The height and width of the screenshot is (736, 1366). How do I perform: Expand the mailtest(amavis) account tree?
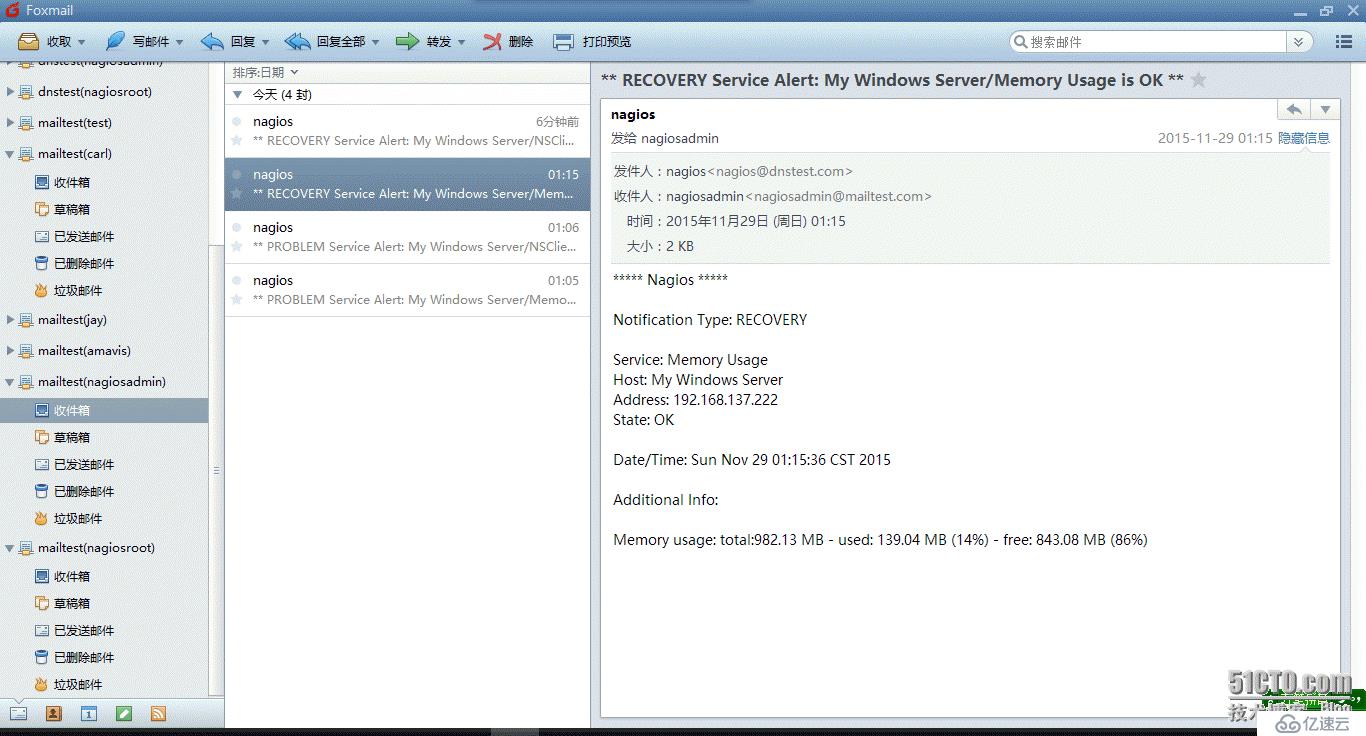pos(10,351)
